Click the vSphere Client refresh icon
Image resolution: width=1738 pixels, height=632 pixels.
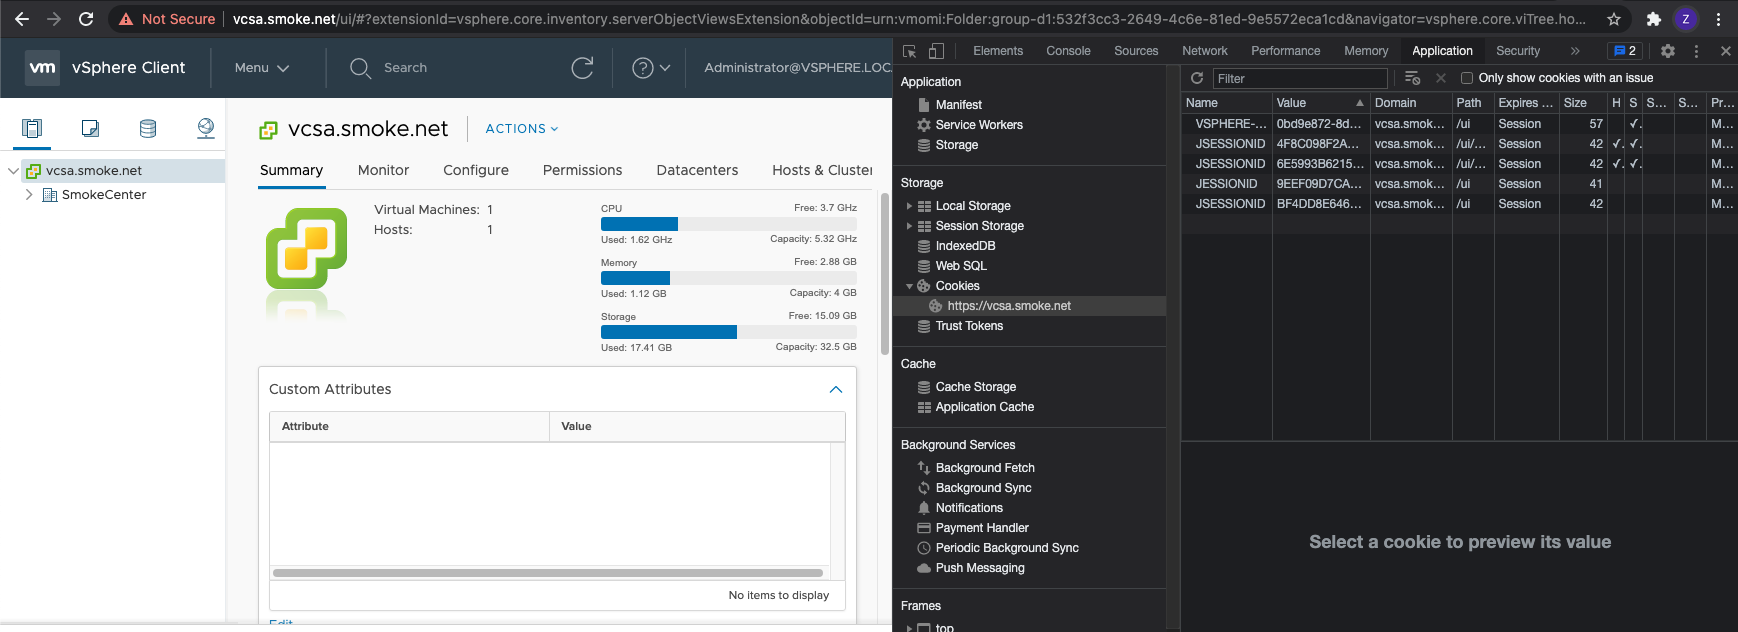point(582,68)
